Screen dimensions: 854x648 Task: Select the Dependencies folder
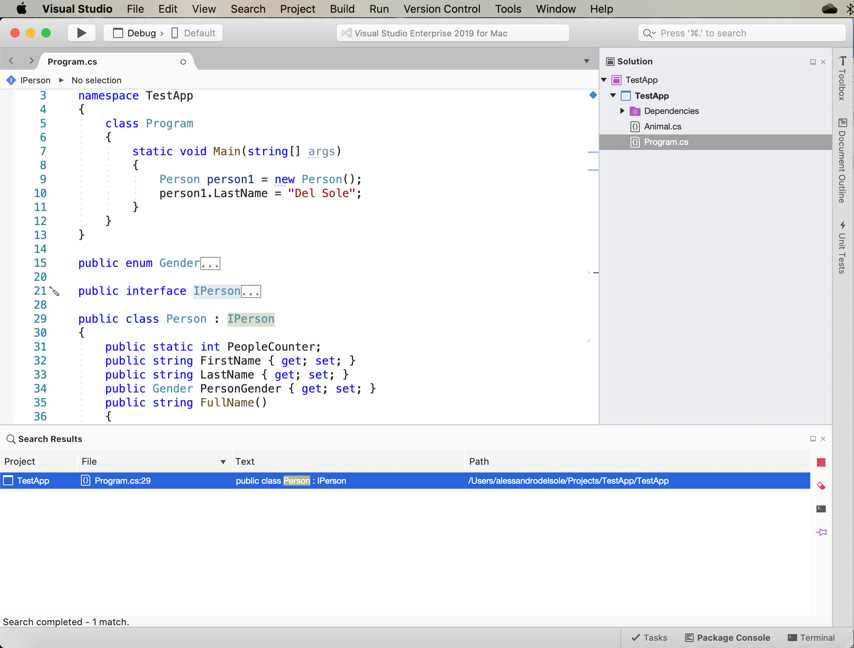click(x=671, y=111)
